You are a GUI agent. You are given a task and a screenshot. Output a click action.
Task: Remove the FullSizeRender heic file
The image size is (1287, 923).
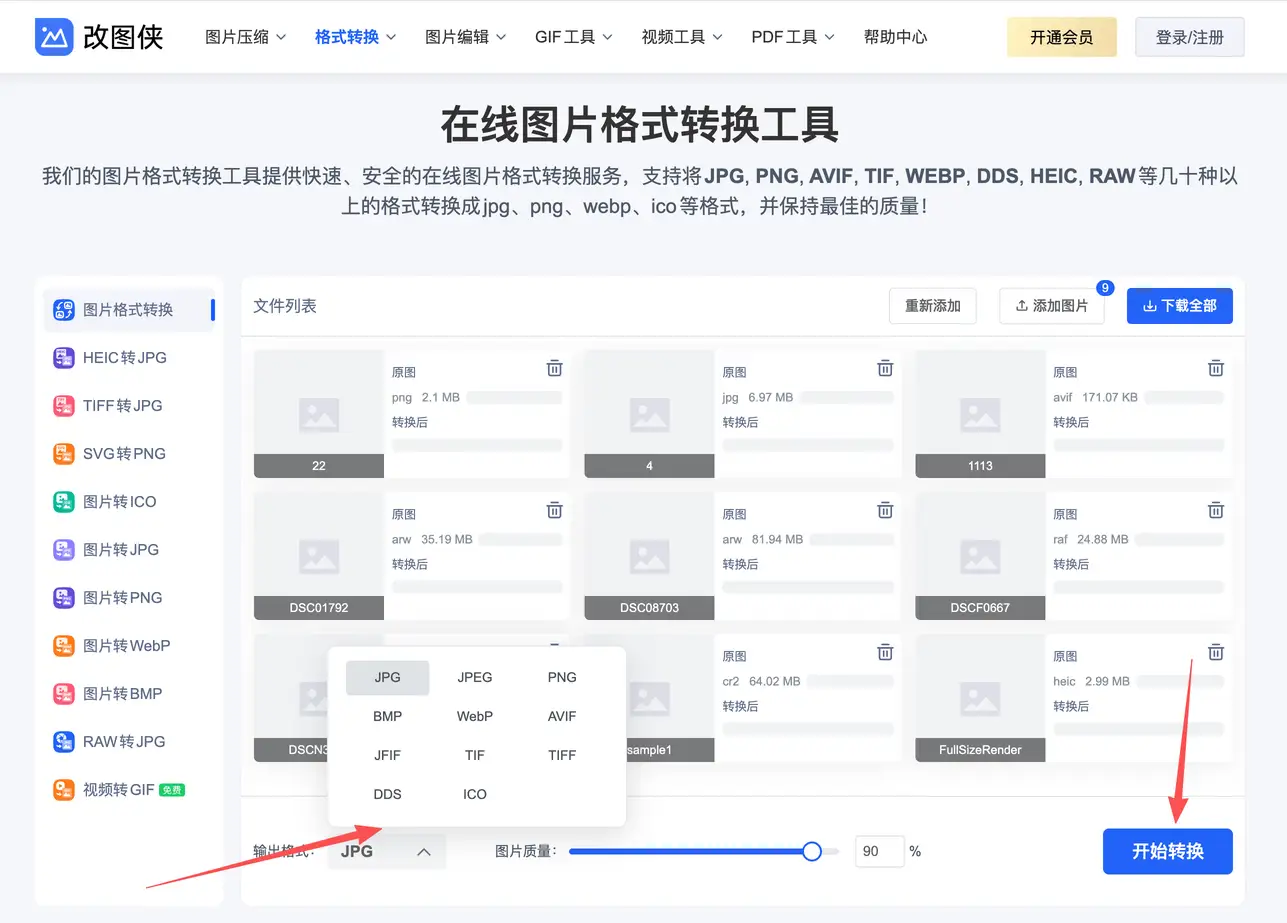tap(1215, 652)
